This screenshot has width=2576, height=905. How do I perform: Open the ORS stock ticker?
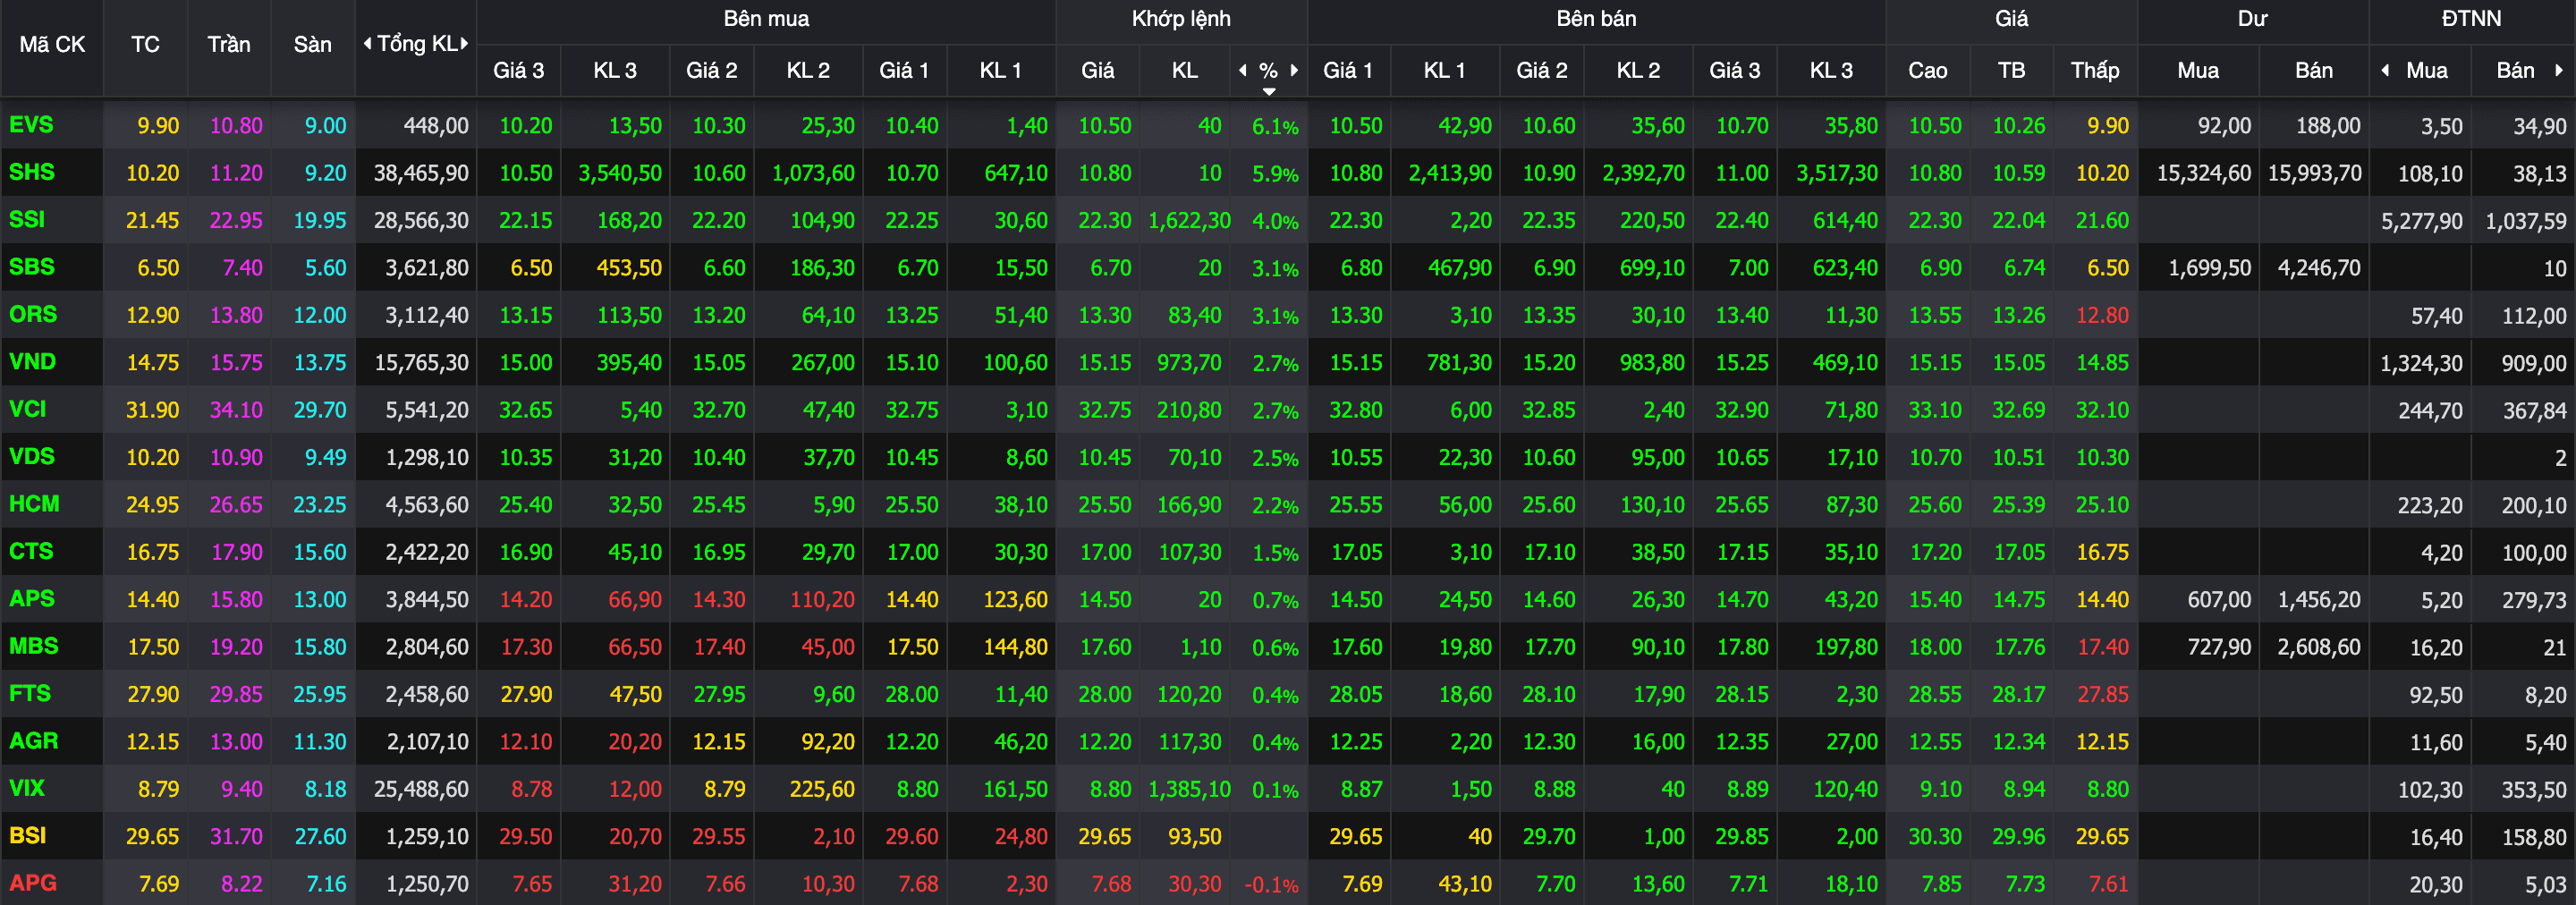[33, 314]
